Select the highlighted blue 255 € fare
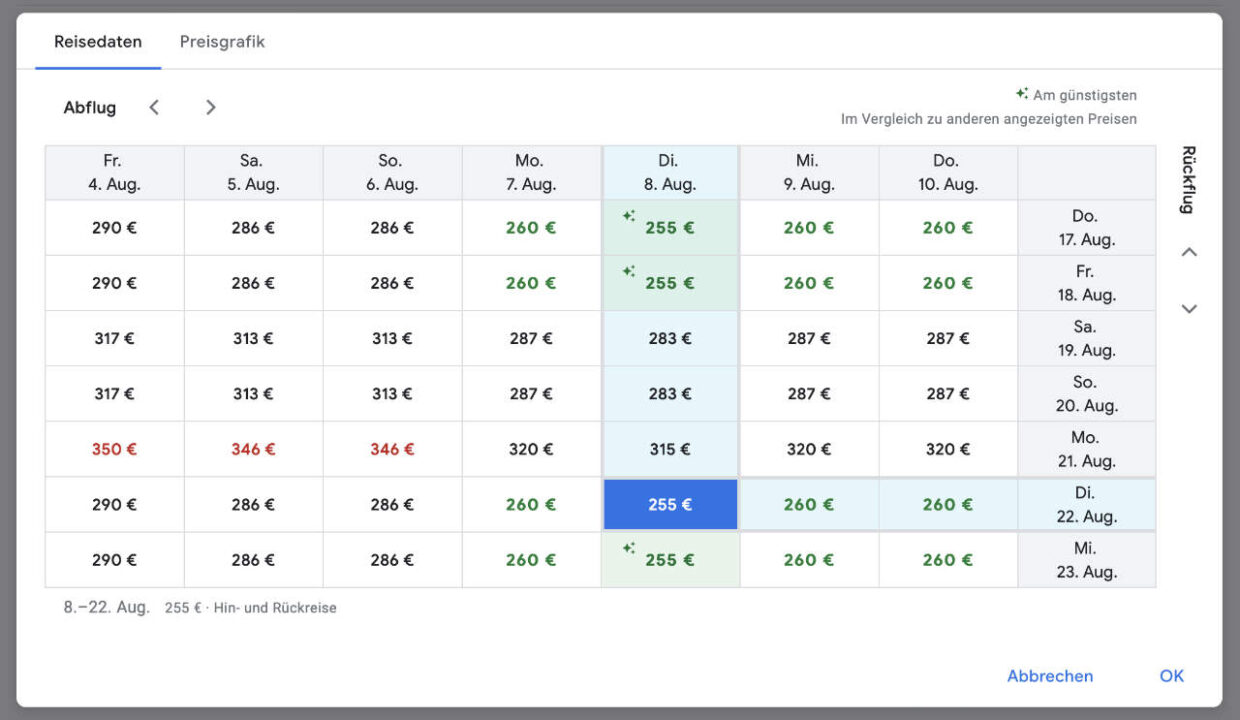Image resolution: width=1240 pixels, height=720 pixels. [x=670, y=504]
